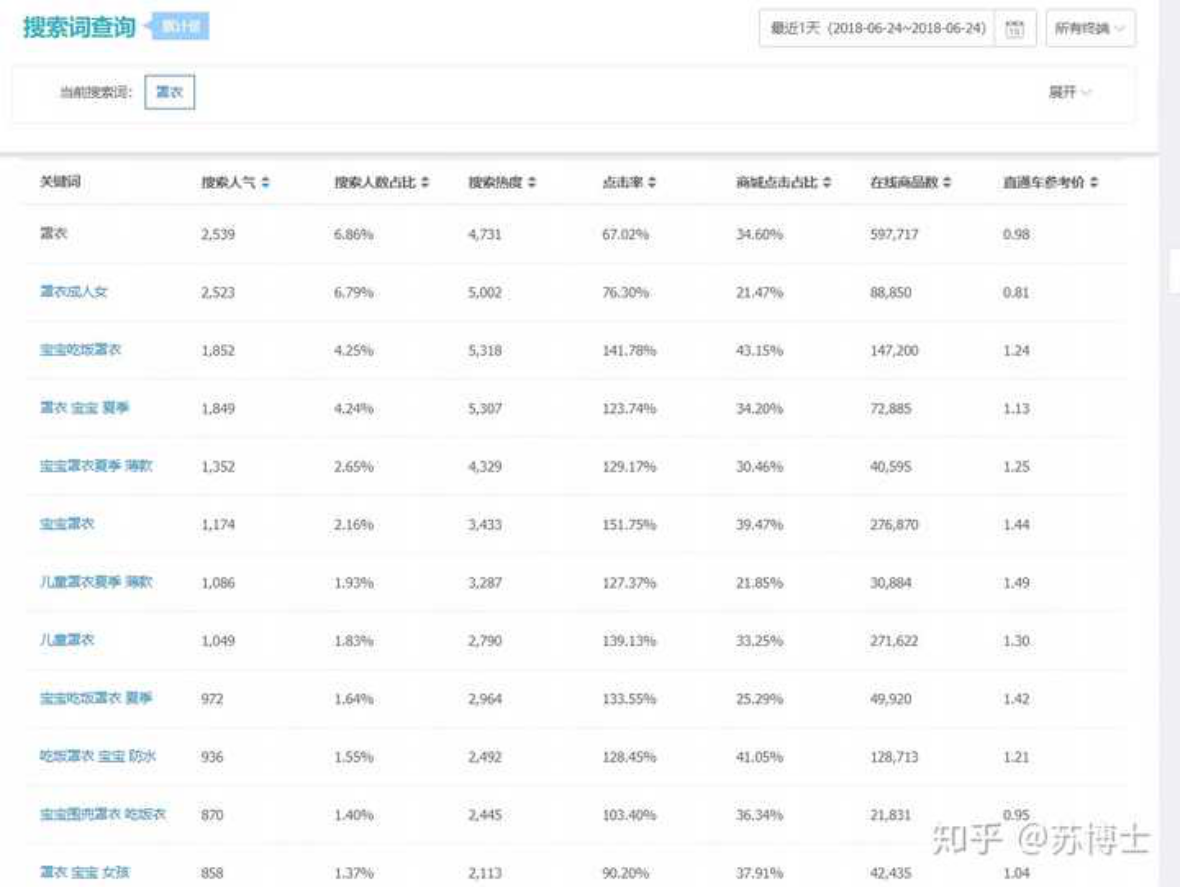Image resolution: width=1180 pixels, height=887 pixels.
Task: Open keyword link 吃饭罩衣 宝宝 防水
Action: [x=98, y=756]
